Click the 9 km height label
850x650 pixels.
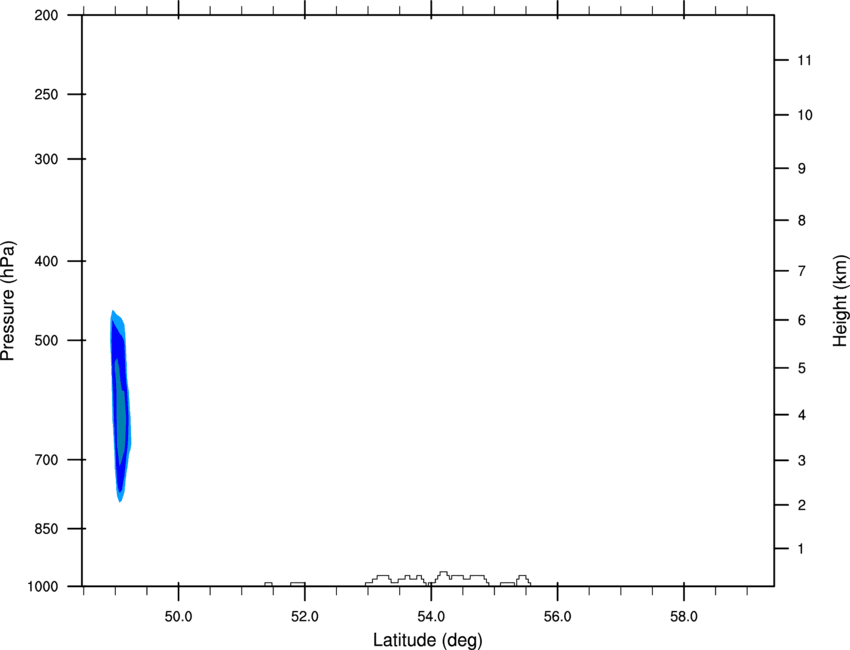coord(802,169)
